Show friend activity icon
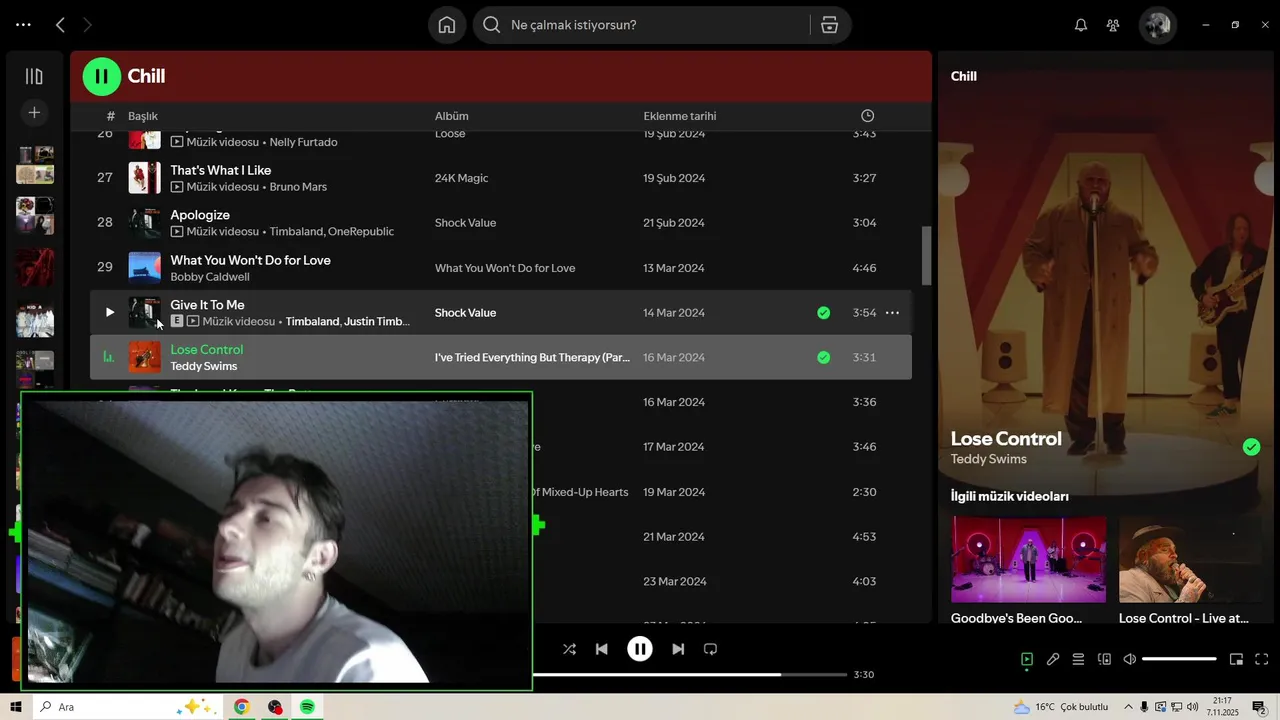 1113,25
